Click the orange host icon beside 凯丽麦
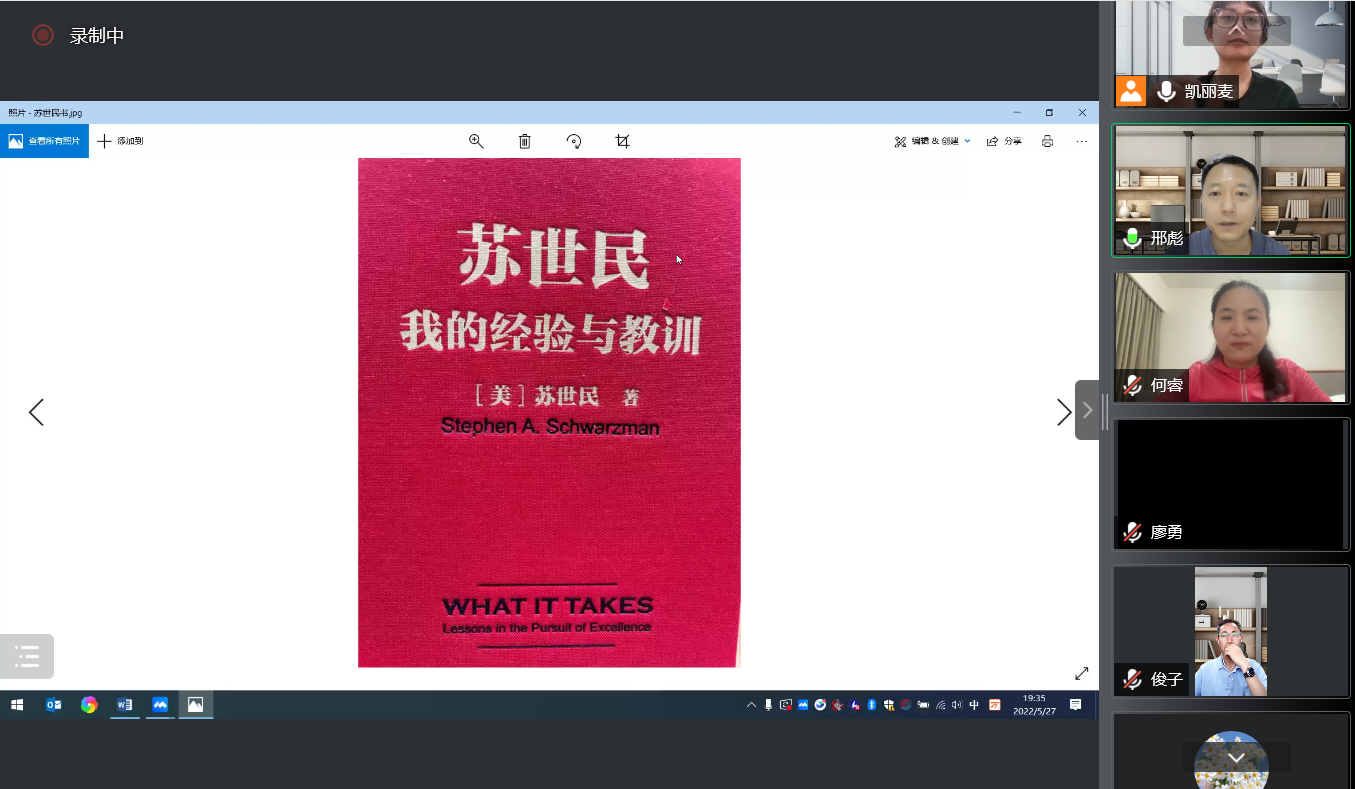 [1130, 91]
